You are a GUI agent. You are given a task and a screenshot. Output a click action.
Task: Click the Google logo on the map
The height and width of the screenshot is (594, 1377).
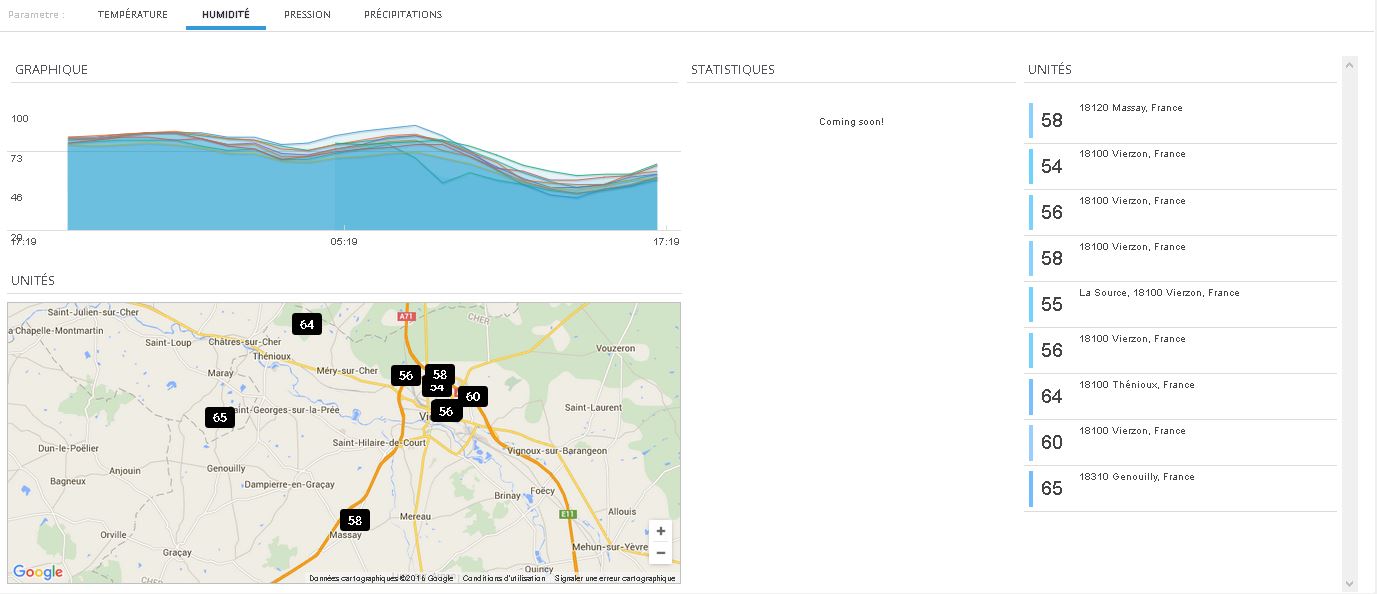[x=38, y=572]
